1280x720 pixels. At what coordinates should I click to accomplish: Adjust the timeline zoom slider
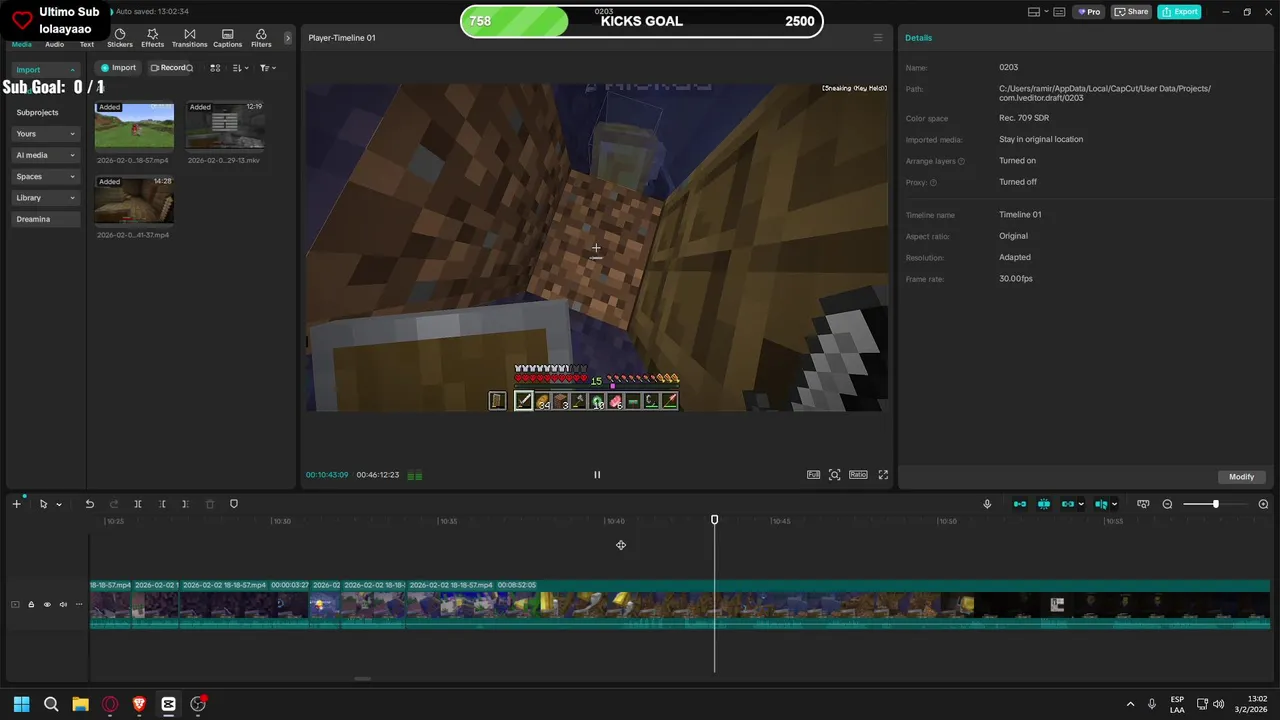(1215, 504)
